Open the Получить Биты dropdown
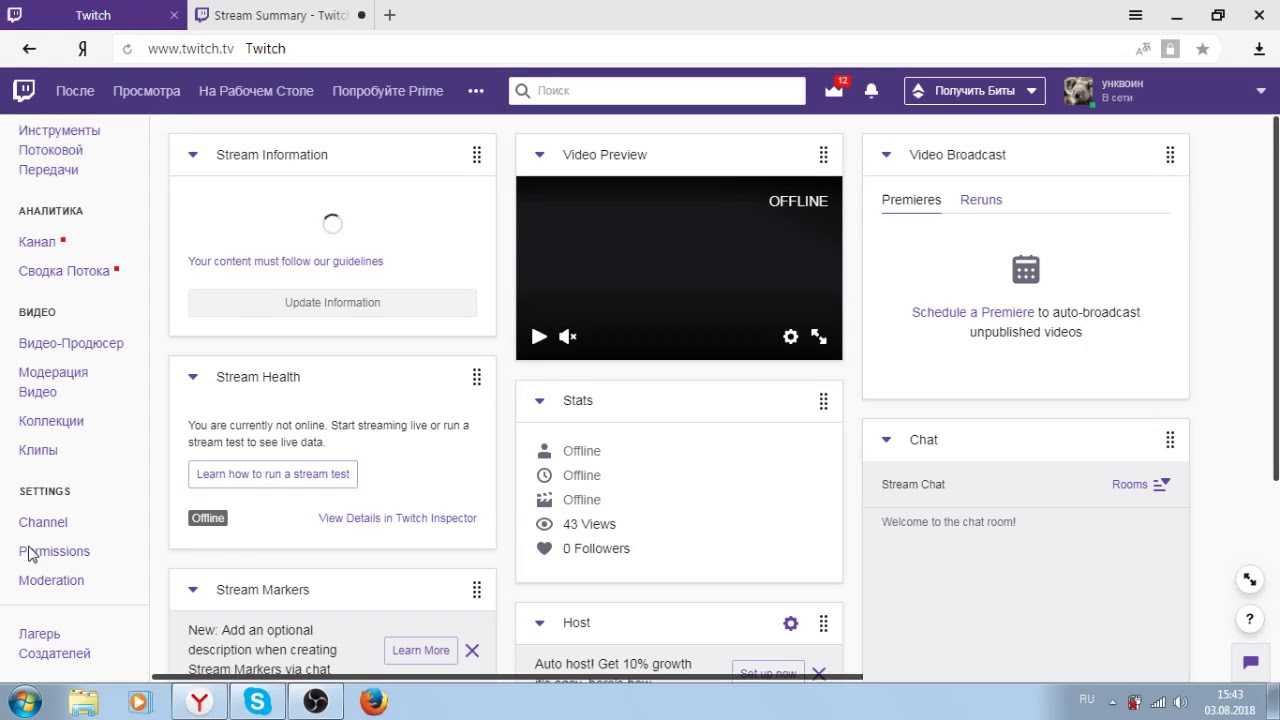This screenshot has height=720, width=1280. tap(975, 91)
